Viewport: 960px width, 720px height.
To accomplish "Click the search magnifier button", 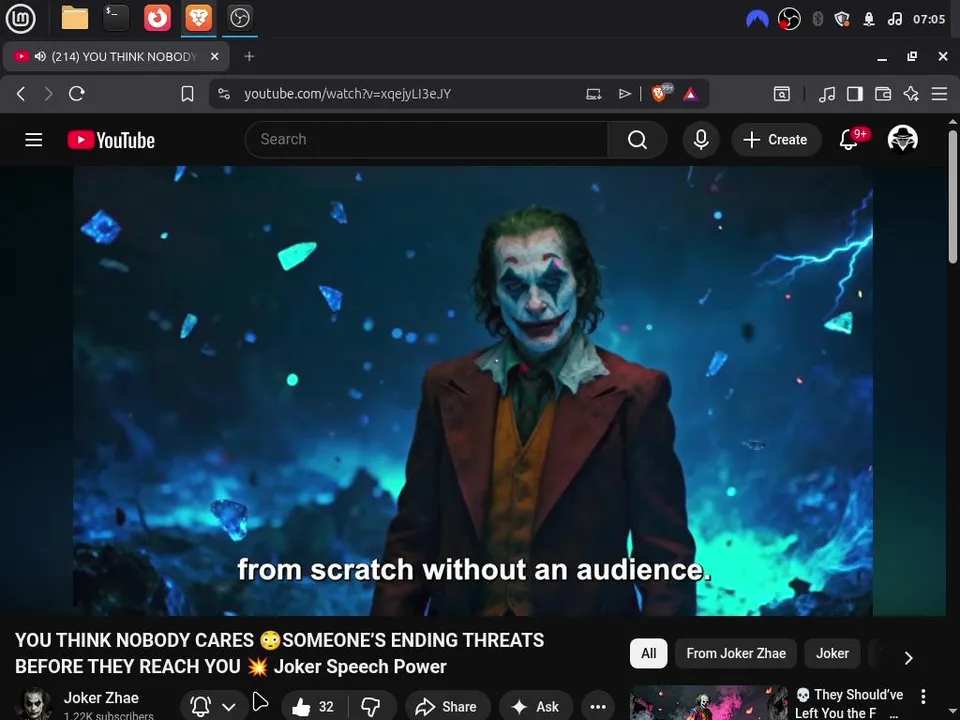I will click(x=637, y=140).
